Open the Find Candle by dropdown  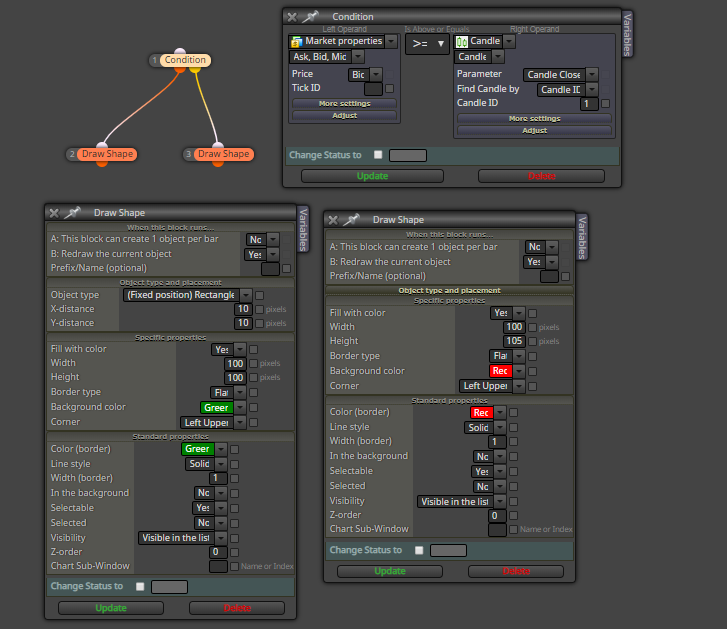coord(592,89)
